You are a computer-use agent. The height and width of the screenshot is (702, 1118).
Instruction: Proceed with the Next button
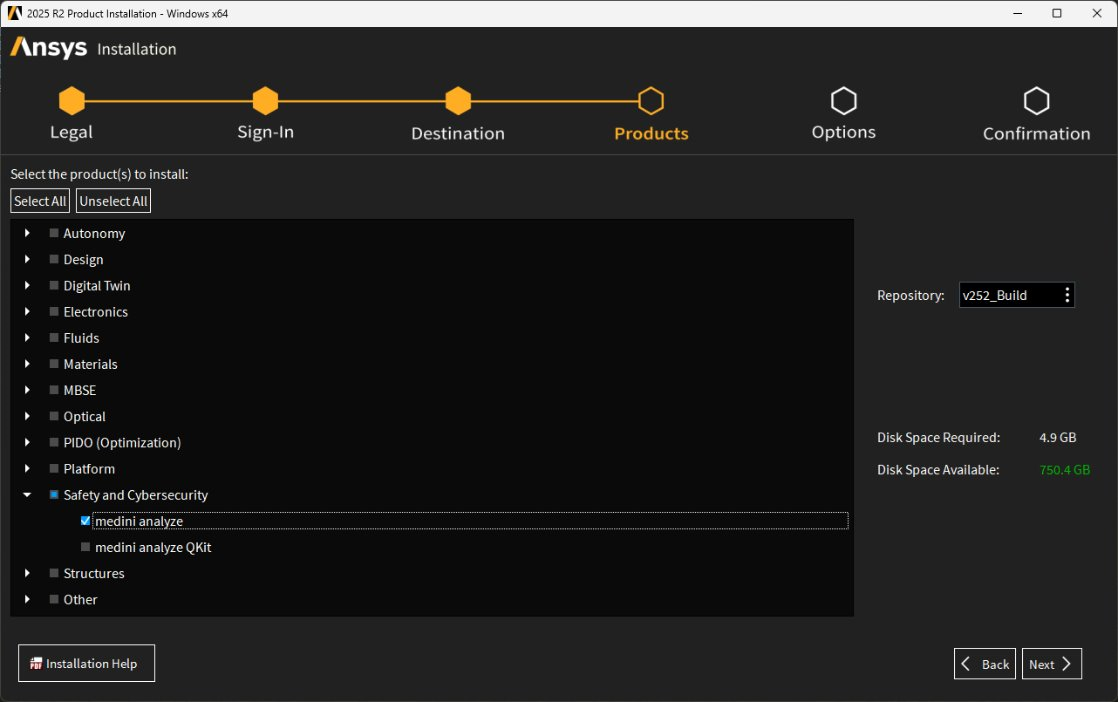[1051, 664]
